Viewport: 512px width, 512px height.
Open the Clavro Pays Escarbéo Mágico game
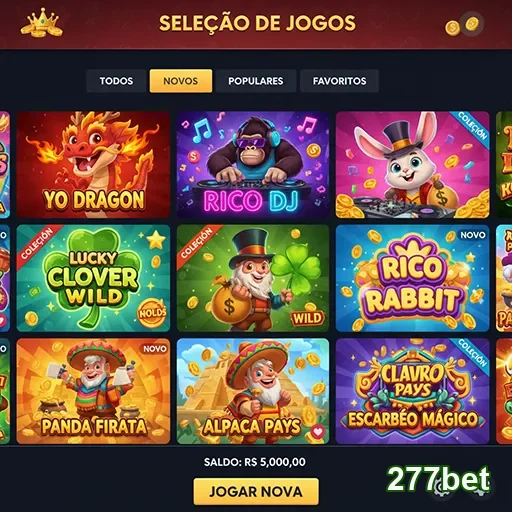pos(413,391)
